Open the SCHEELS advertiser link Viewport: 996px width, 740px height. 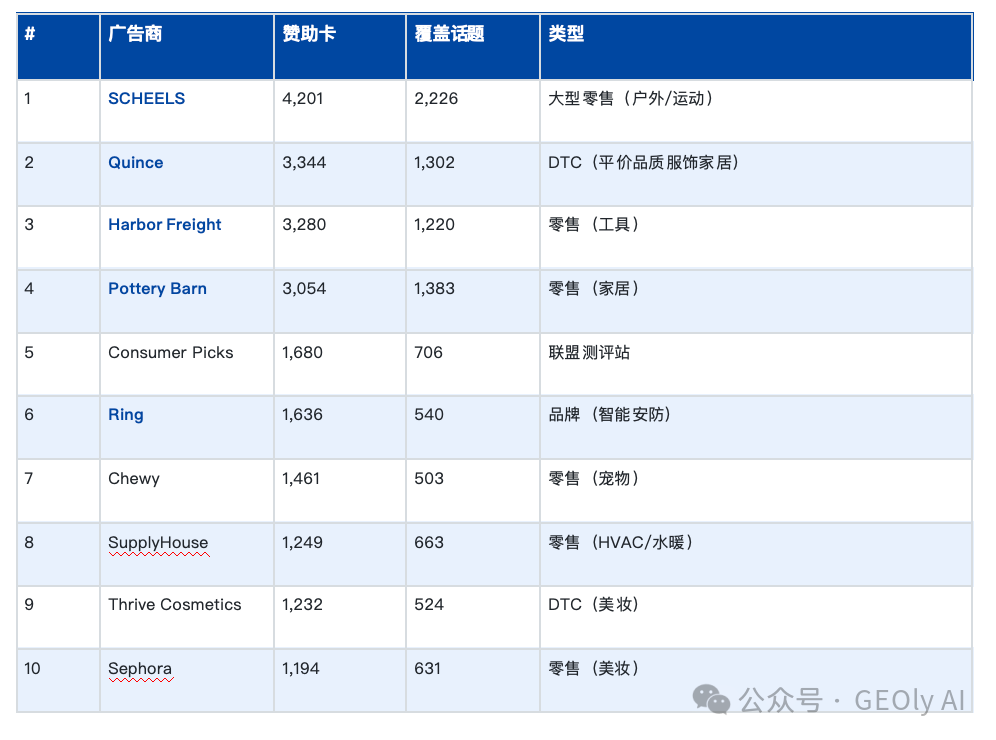coord(146,98)
